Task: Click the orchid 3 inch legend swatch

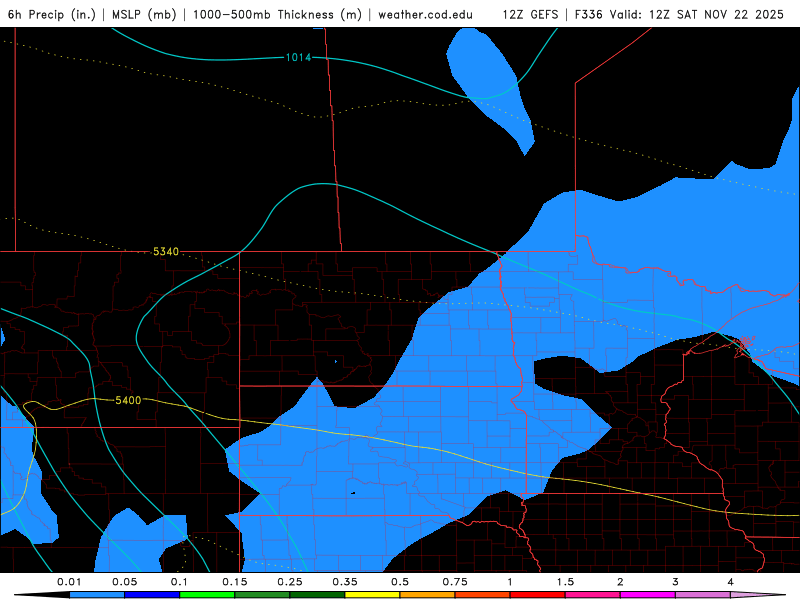Action: [703, 595]
